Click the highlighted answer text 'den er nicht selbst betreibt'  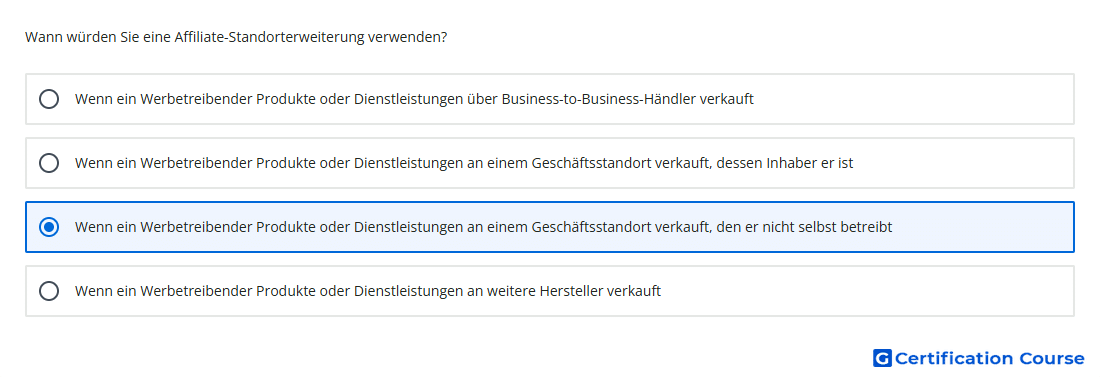tap(483, 227)
